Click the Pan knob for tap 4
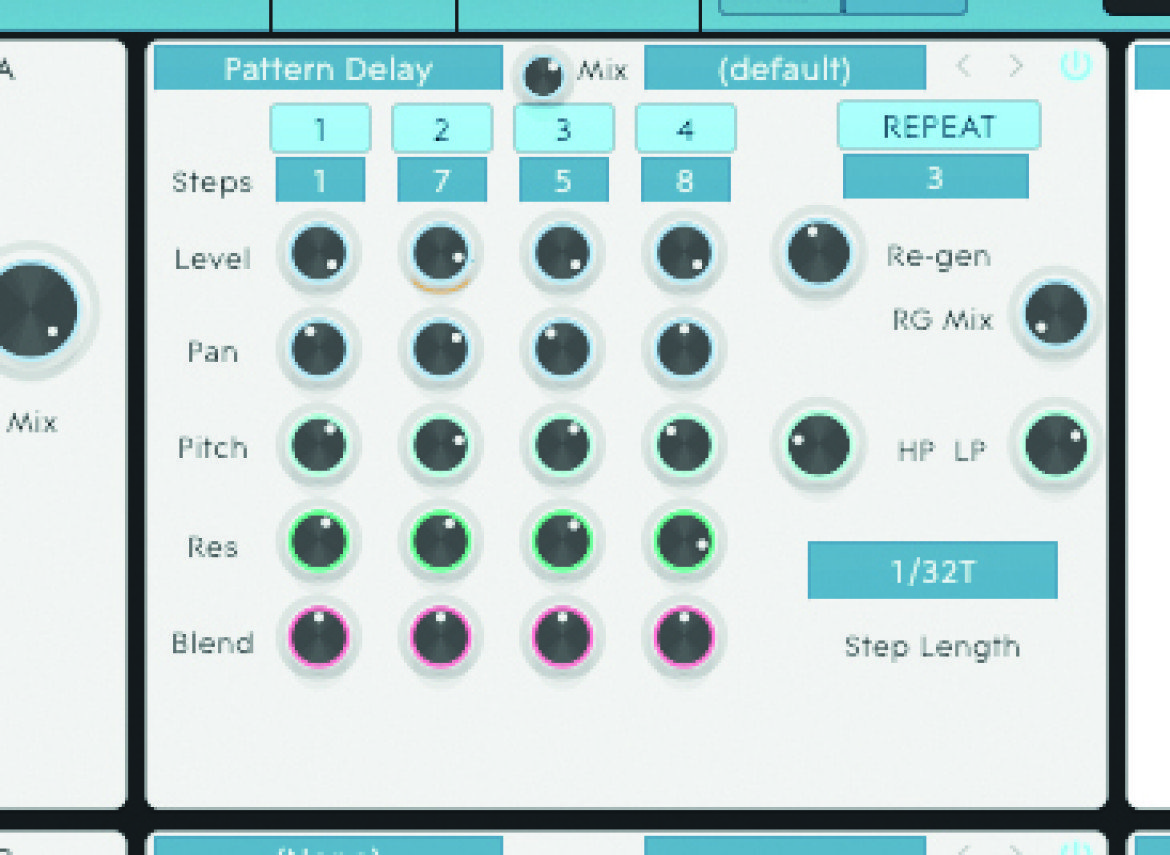Screen dimensions: 1170x855 pyautogui.click(x=684, y=349)
